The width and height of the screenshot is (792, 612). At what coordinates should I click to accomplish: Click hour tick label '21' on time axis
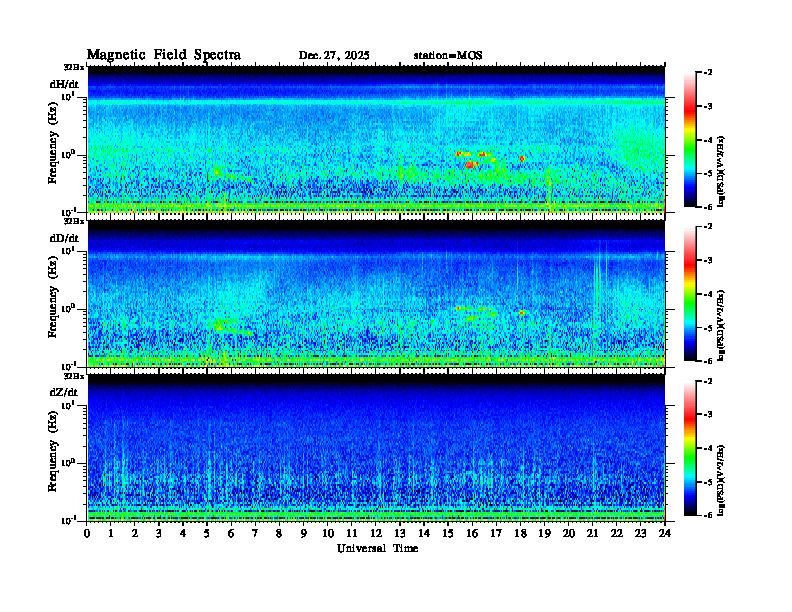(x=592, y=534)
